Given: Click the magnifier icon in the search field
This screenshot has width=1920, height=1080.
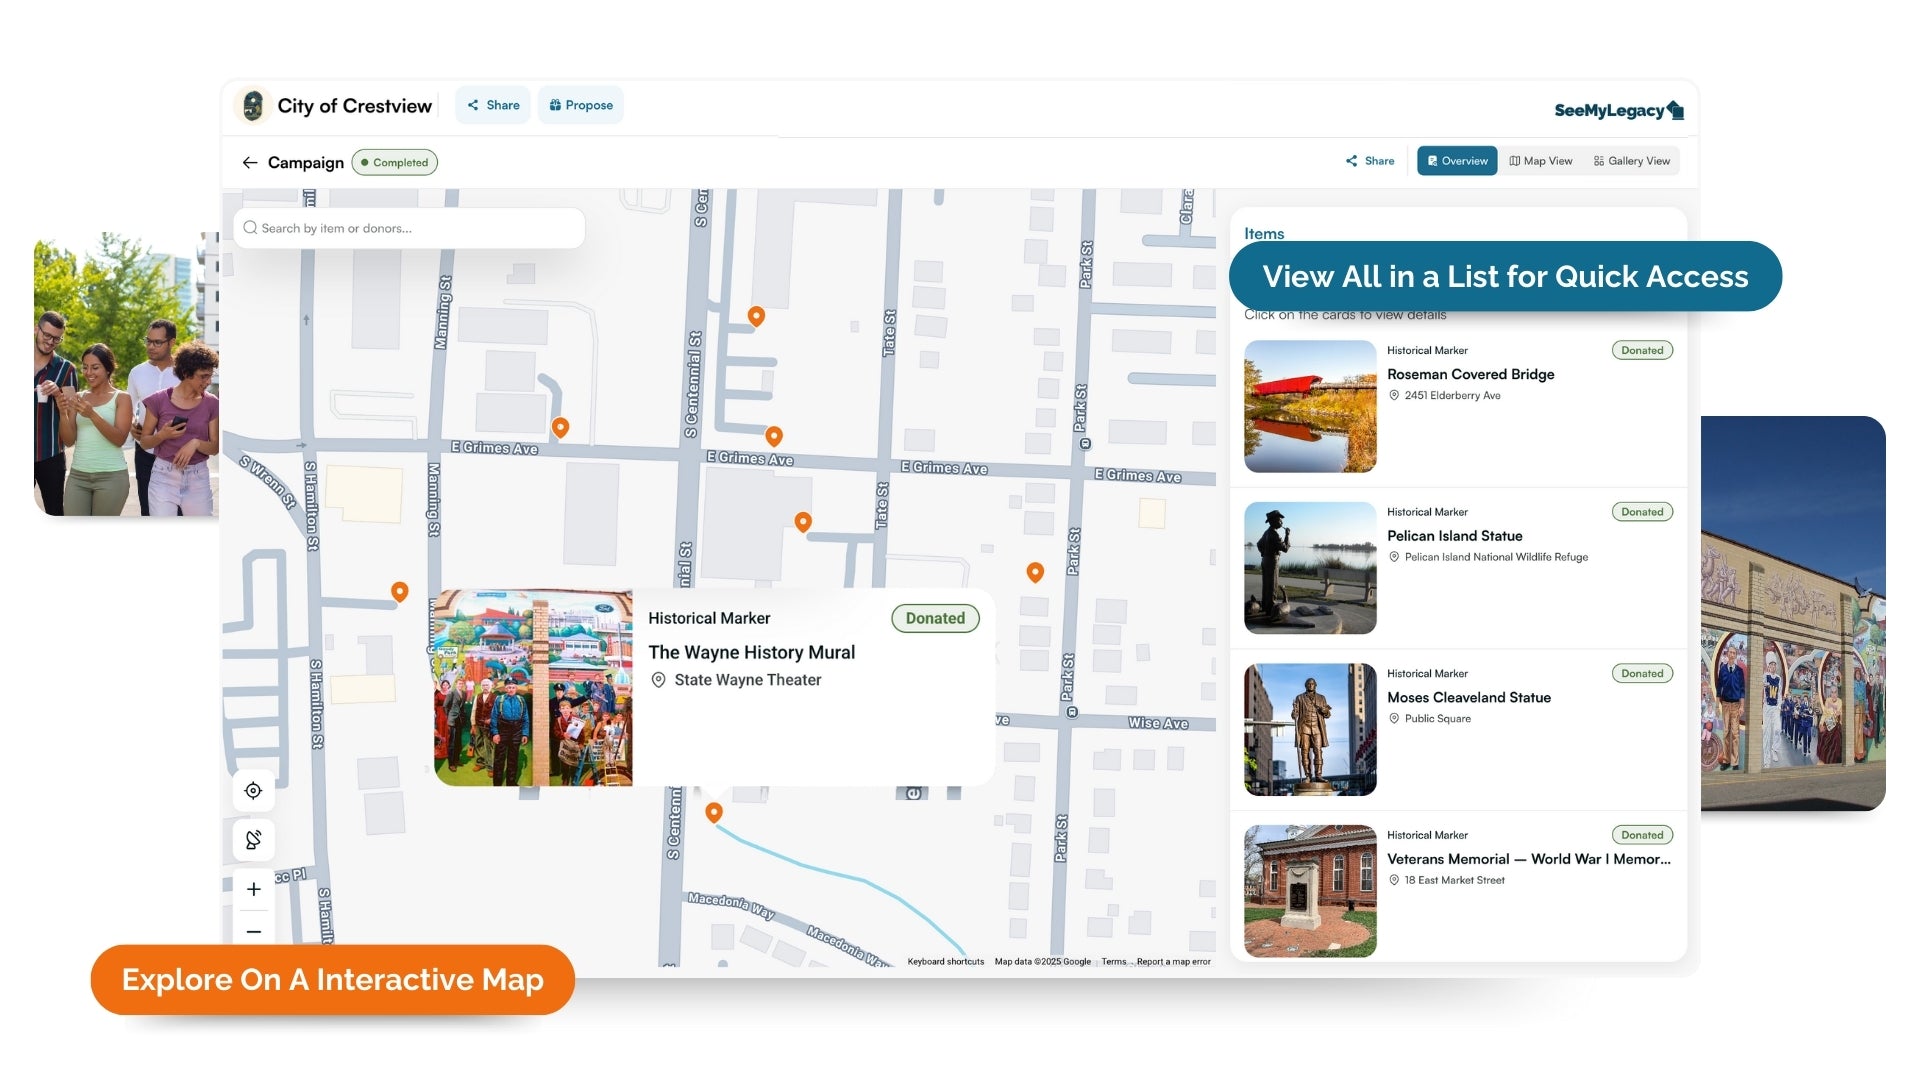Looking at the screenshot, I should coord(250,228).
